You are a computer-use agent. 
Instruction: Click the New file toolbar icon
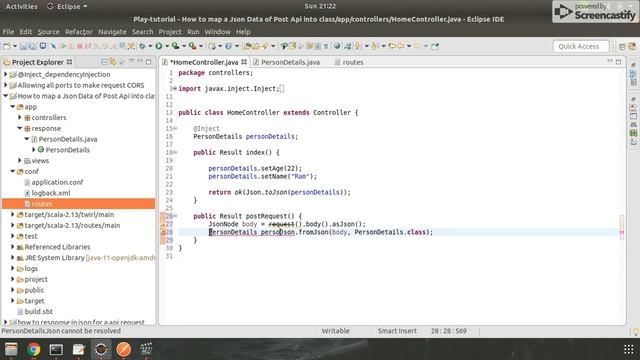7,46
